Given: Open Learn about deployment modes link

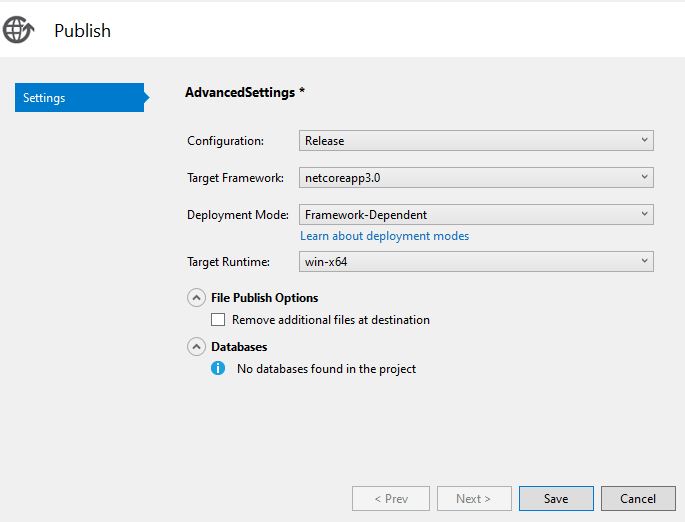Looking at the screenshot, I should 384,236.
